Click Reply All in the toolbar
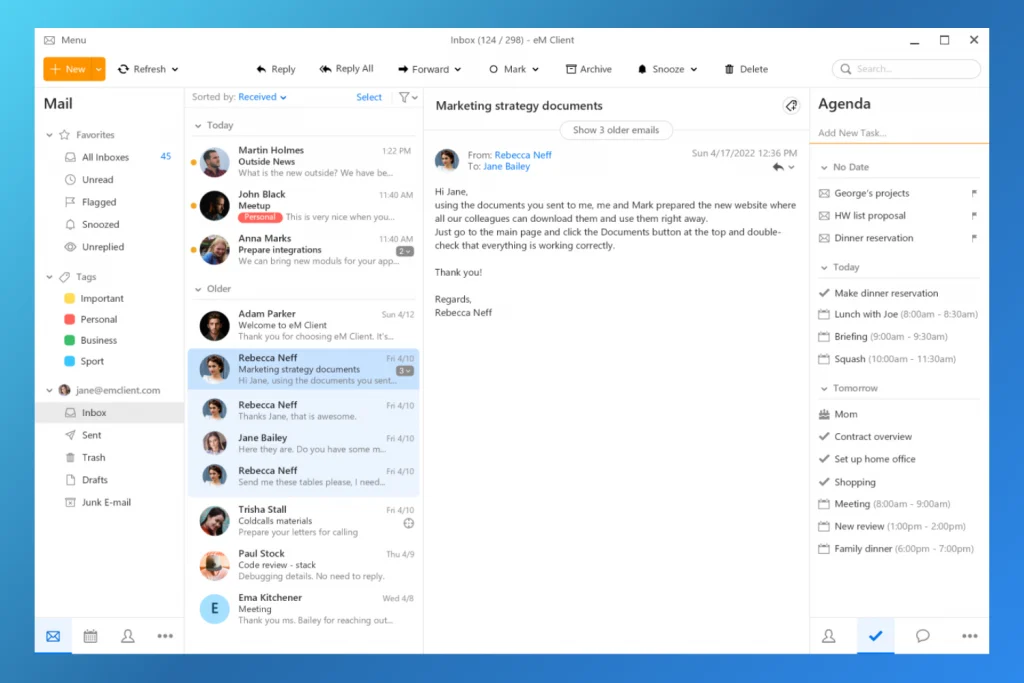 pyautogui.click(x=346, y=69)
